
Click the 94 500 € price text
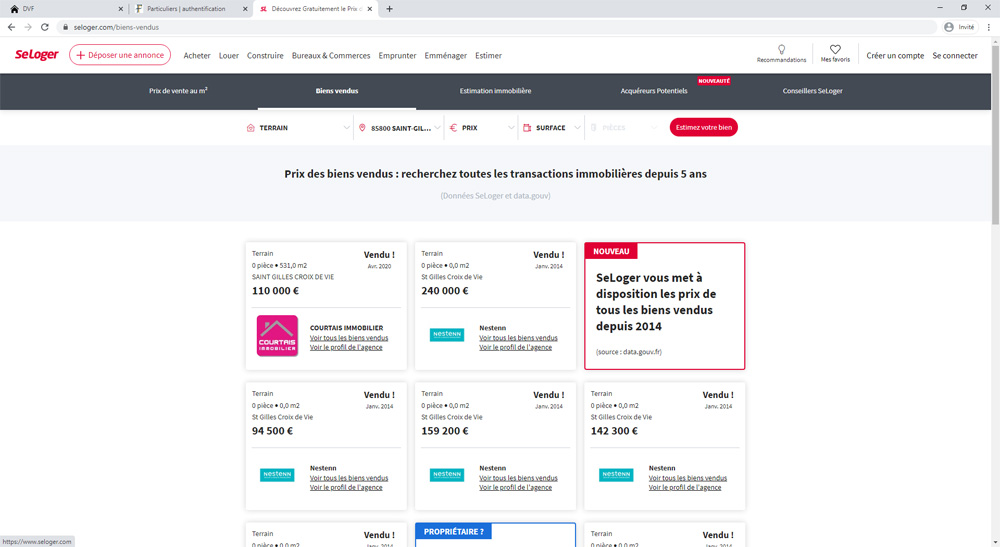point(272,431)
